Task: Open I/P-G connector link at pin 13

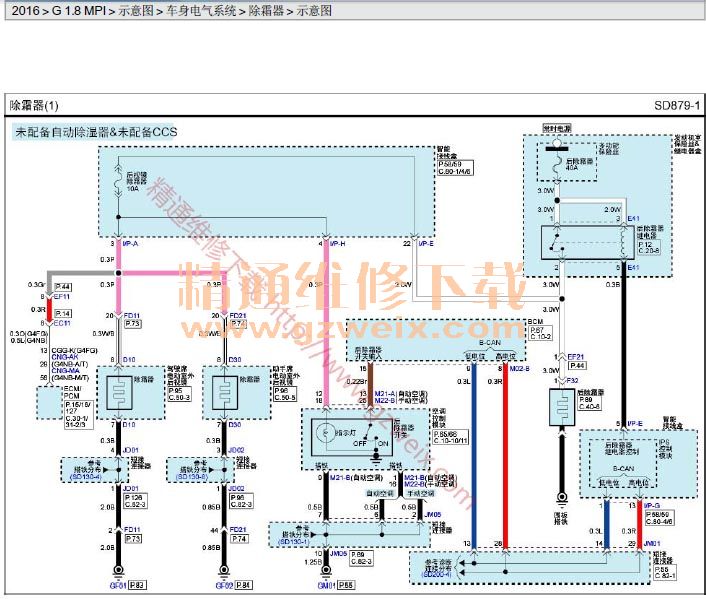Action: coord(652,506)
